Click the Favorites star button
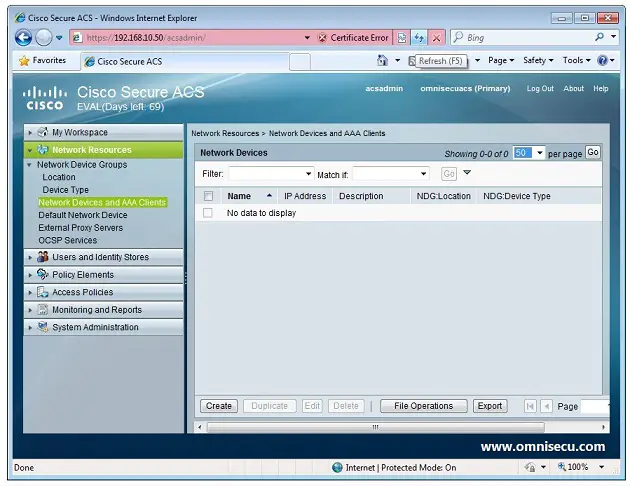This screenshot has height=486, width=630. (43, 60)
